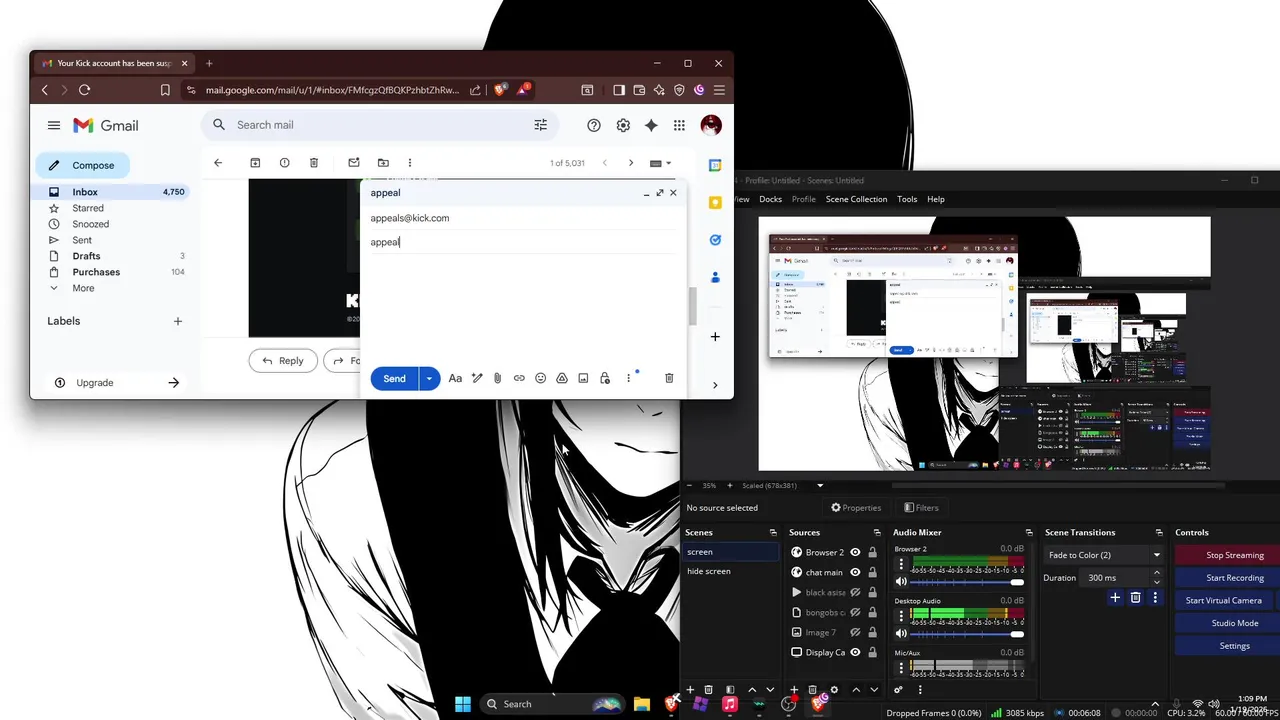Viewport: 1280px width, 720px height.
Task: Attach a file in compose window
Action: click(497, 378)
